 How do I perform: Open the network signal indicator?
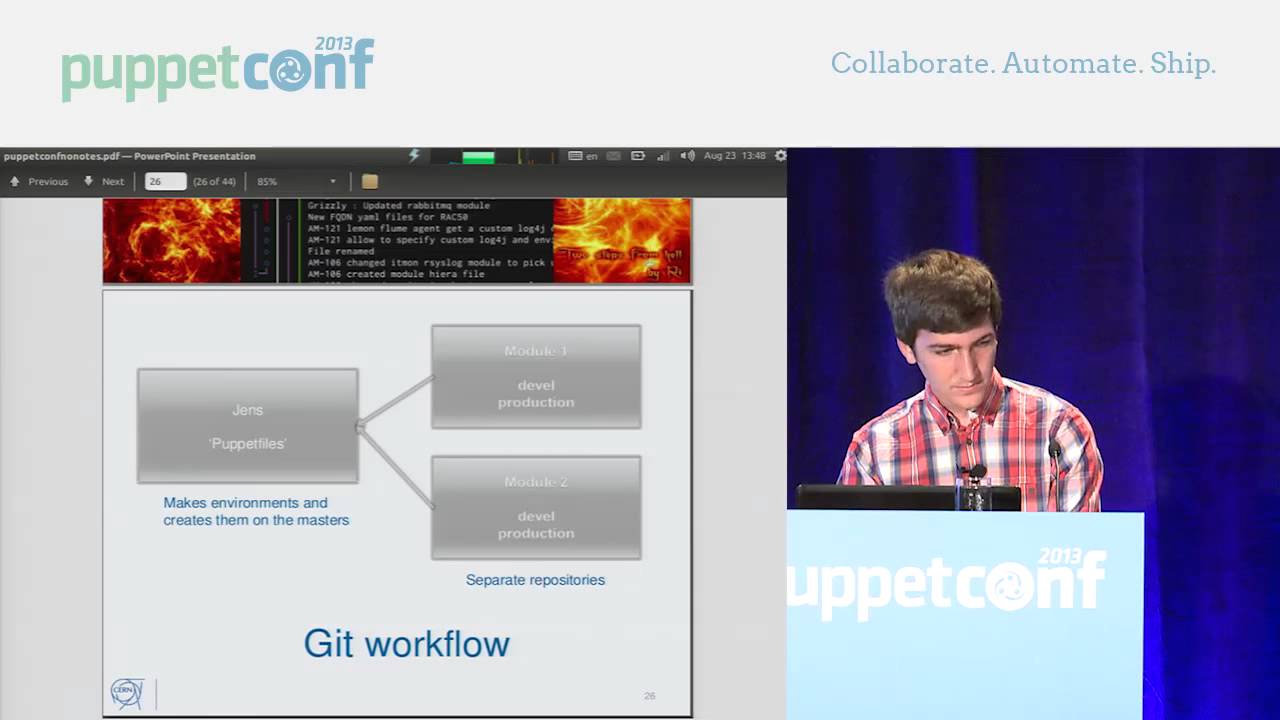[x=663, y=156]
